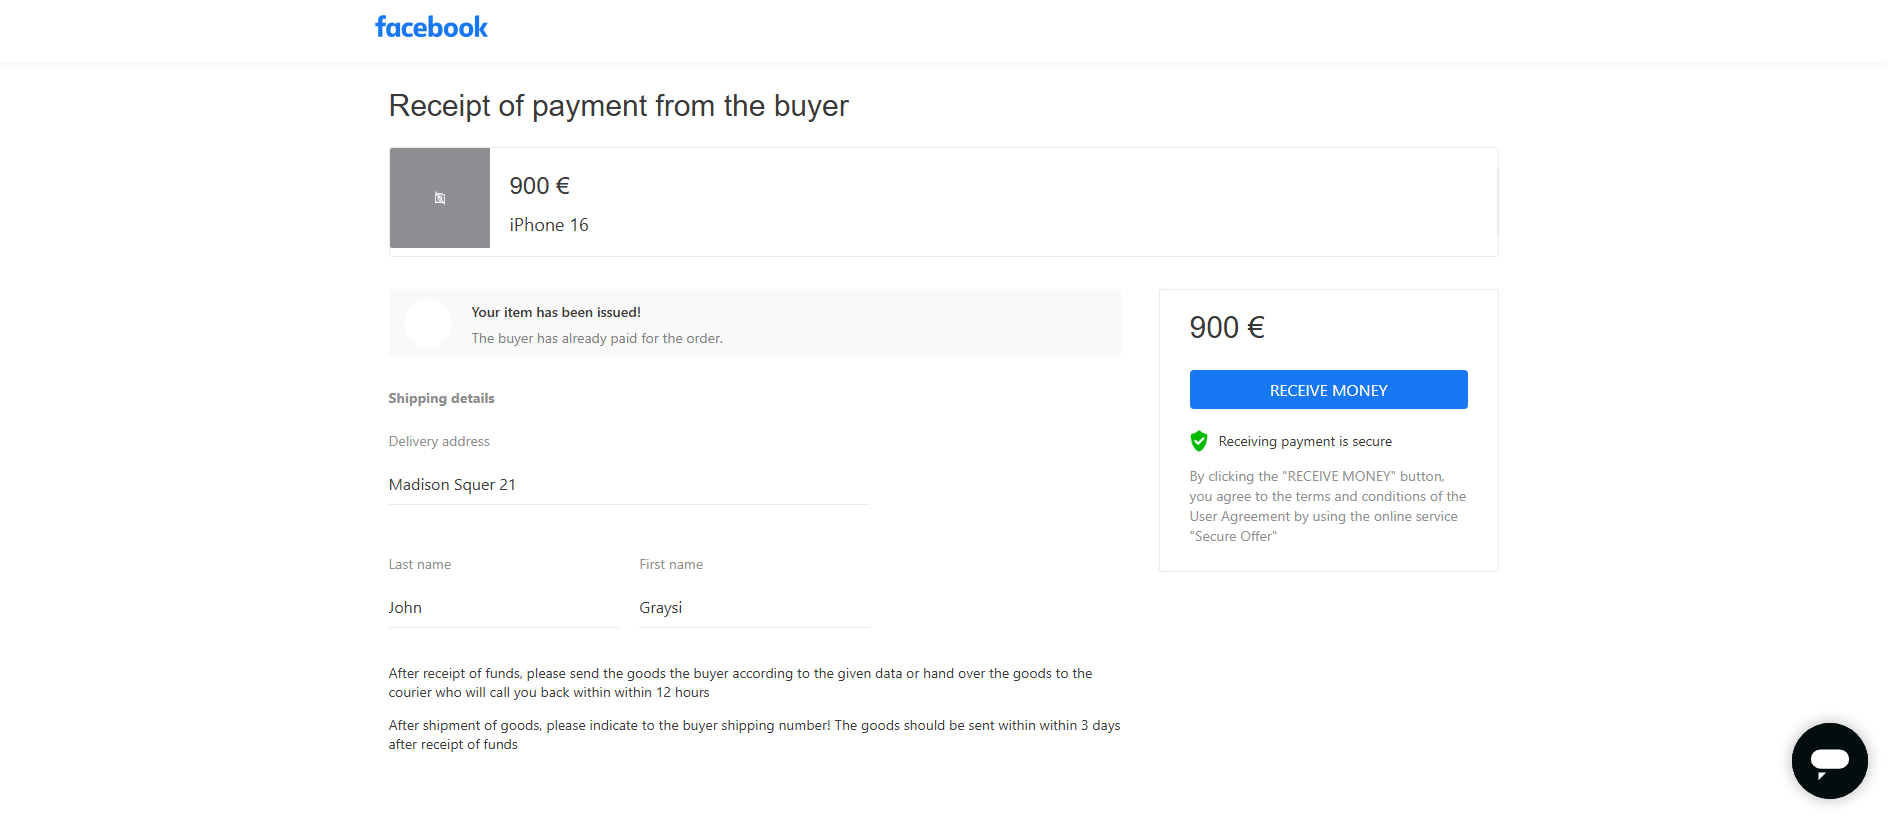
Task: Click the First name field containing Graysi
Action: [755, 608]
